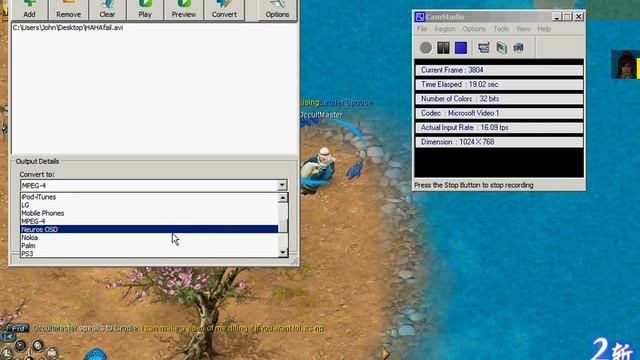640x360 pixels.
Task: Choose LG from the format list
Action: [149, 205]
